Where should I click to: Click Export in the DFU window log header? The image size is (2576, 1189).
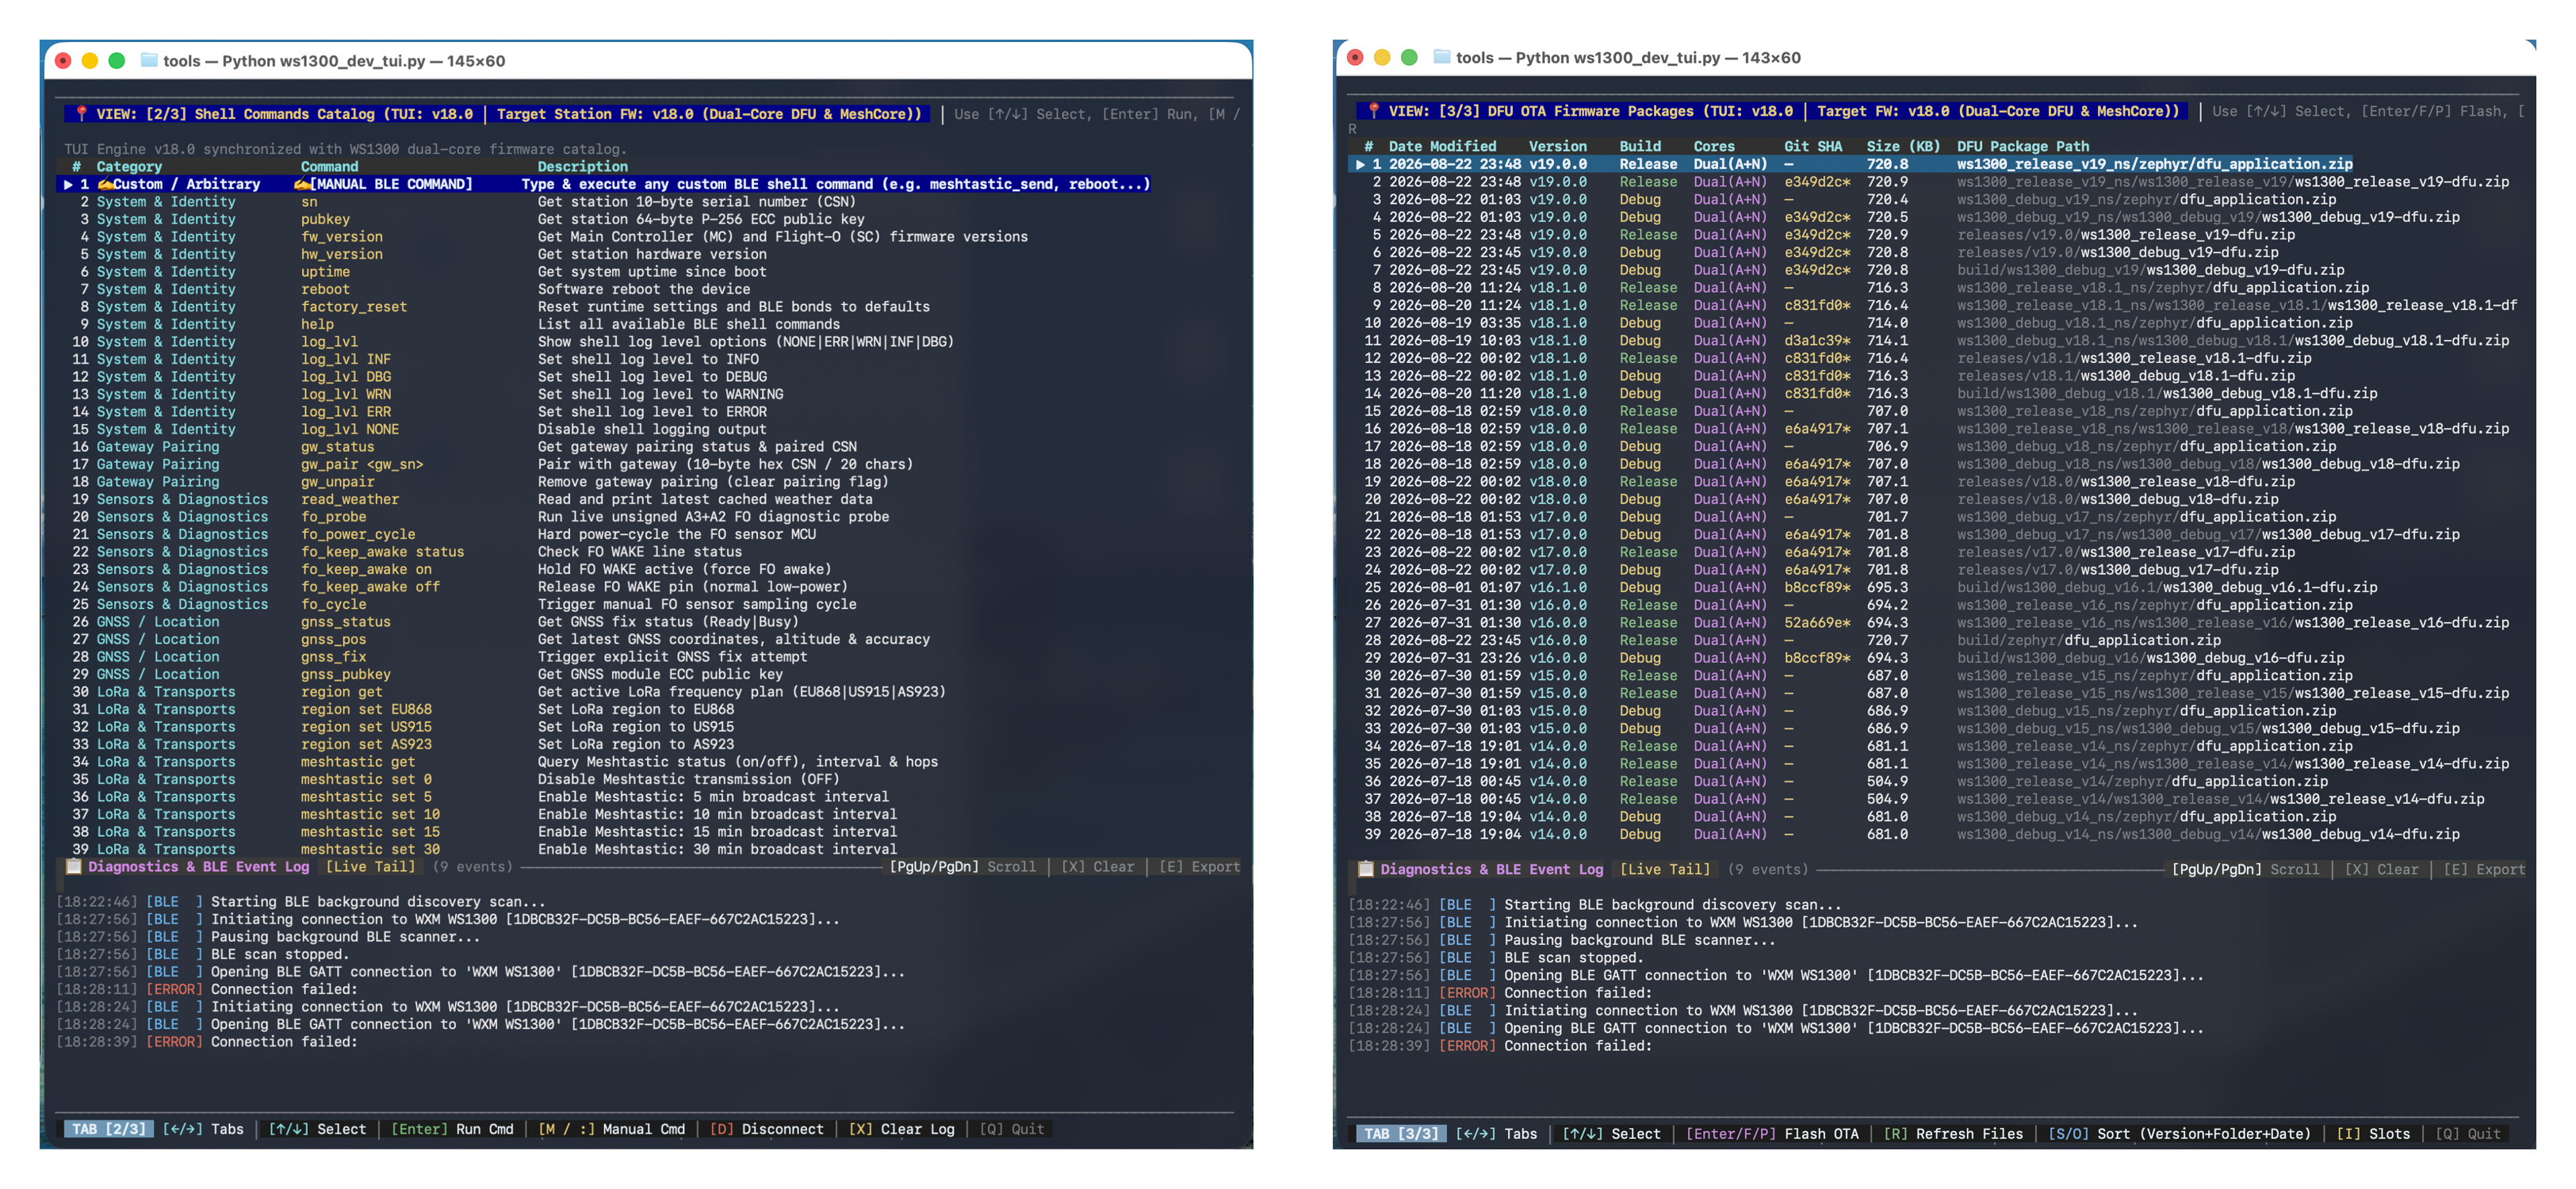(2484, 870)
